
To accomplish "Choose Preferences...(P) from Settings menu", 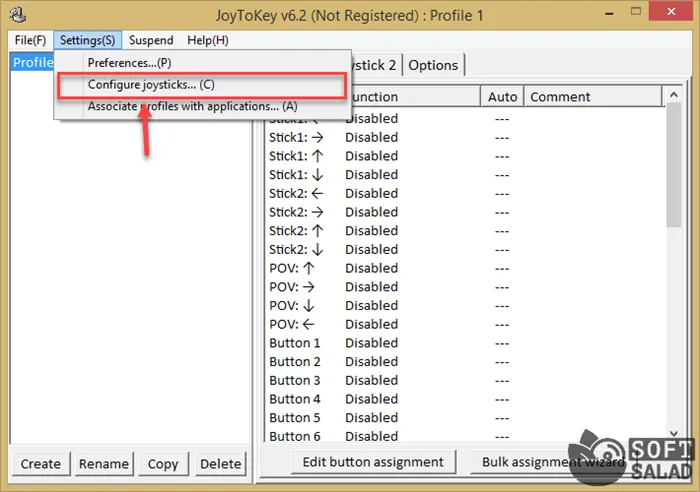I will click(x=202, y=63).
